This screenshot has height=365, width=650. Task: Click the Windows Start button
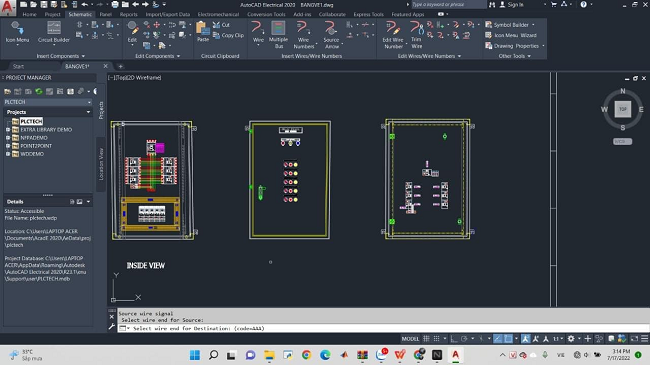[x=194, y=355]
